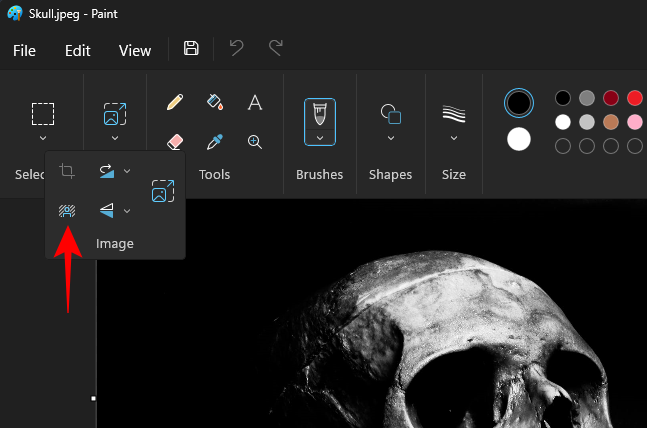The image size is (647, 428).
Task: Expand the Flip options chevron
Action: 127,211
